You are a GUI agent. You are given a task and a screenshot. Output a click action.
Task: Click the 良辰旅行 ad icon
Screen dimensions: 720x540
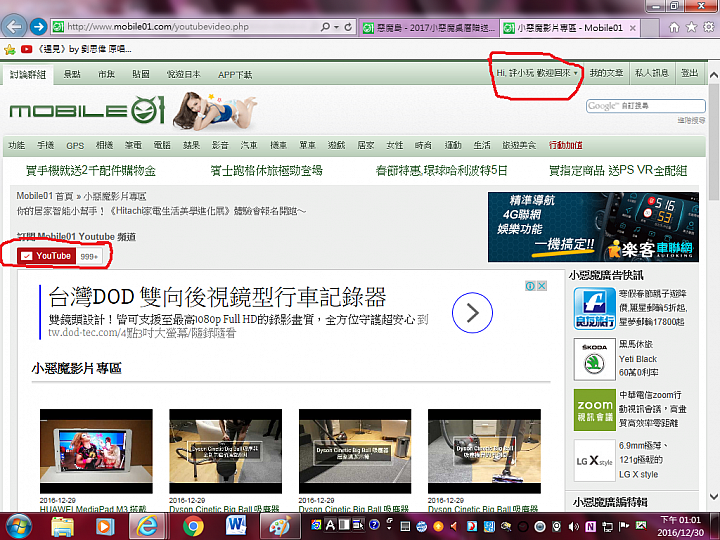pyautogui.click(x=594, y=308)
